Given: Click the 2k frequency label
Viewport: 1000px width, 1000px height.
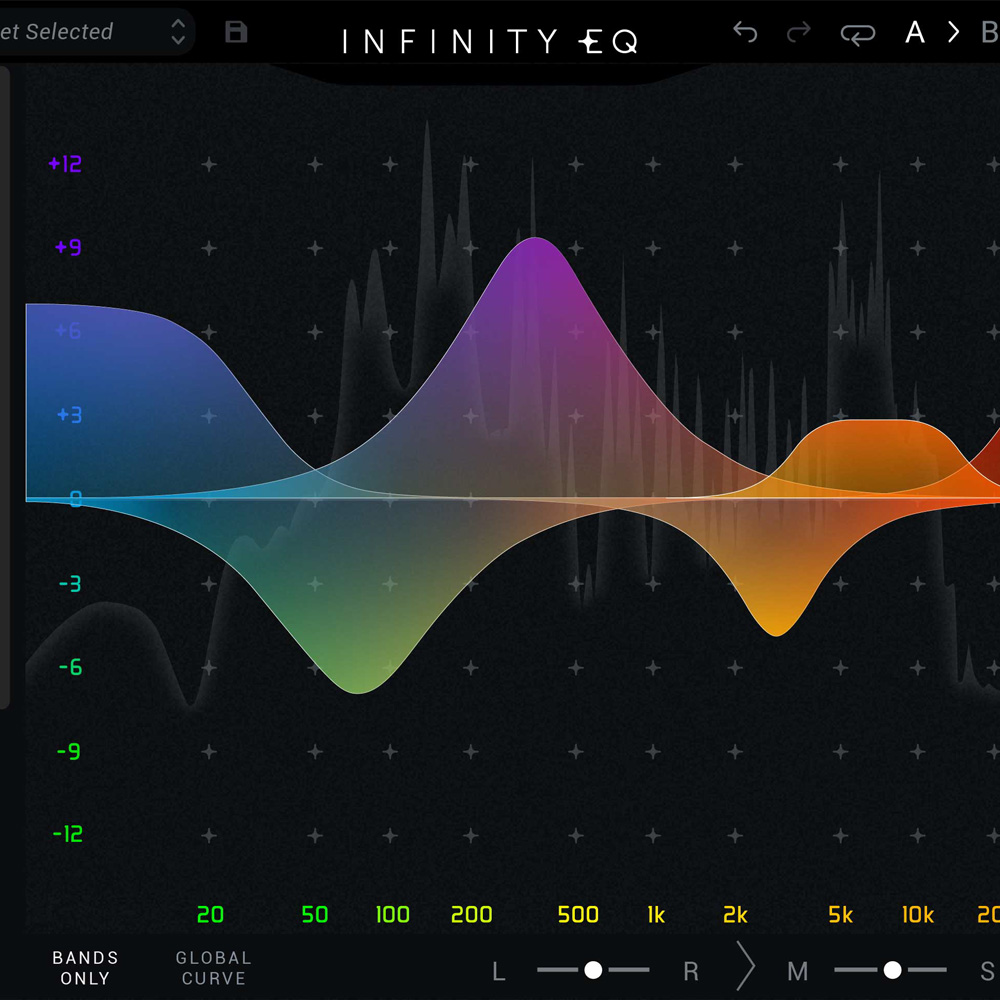Looking at the screenshot, I should click(735, 915).
